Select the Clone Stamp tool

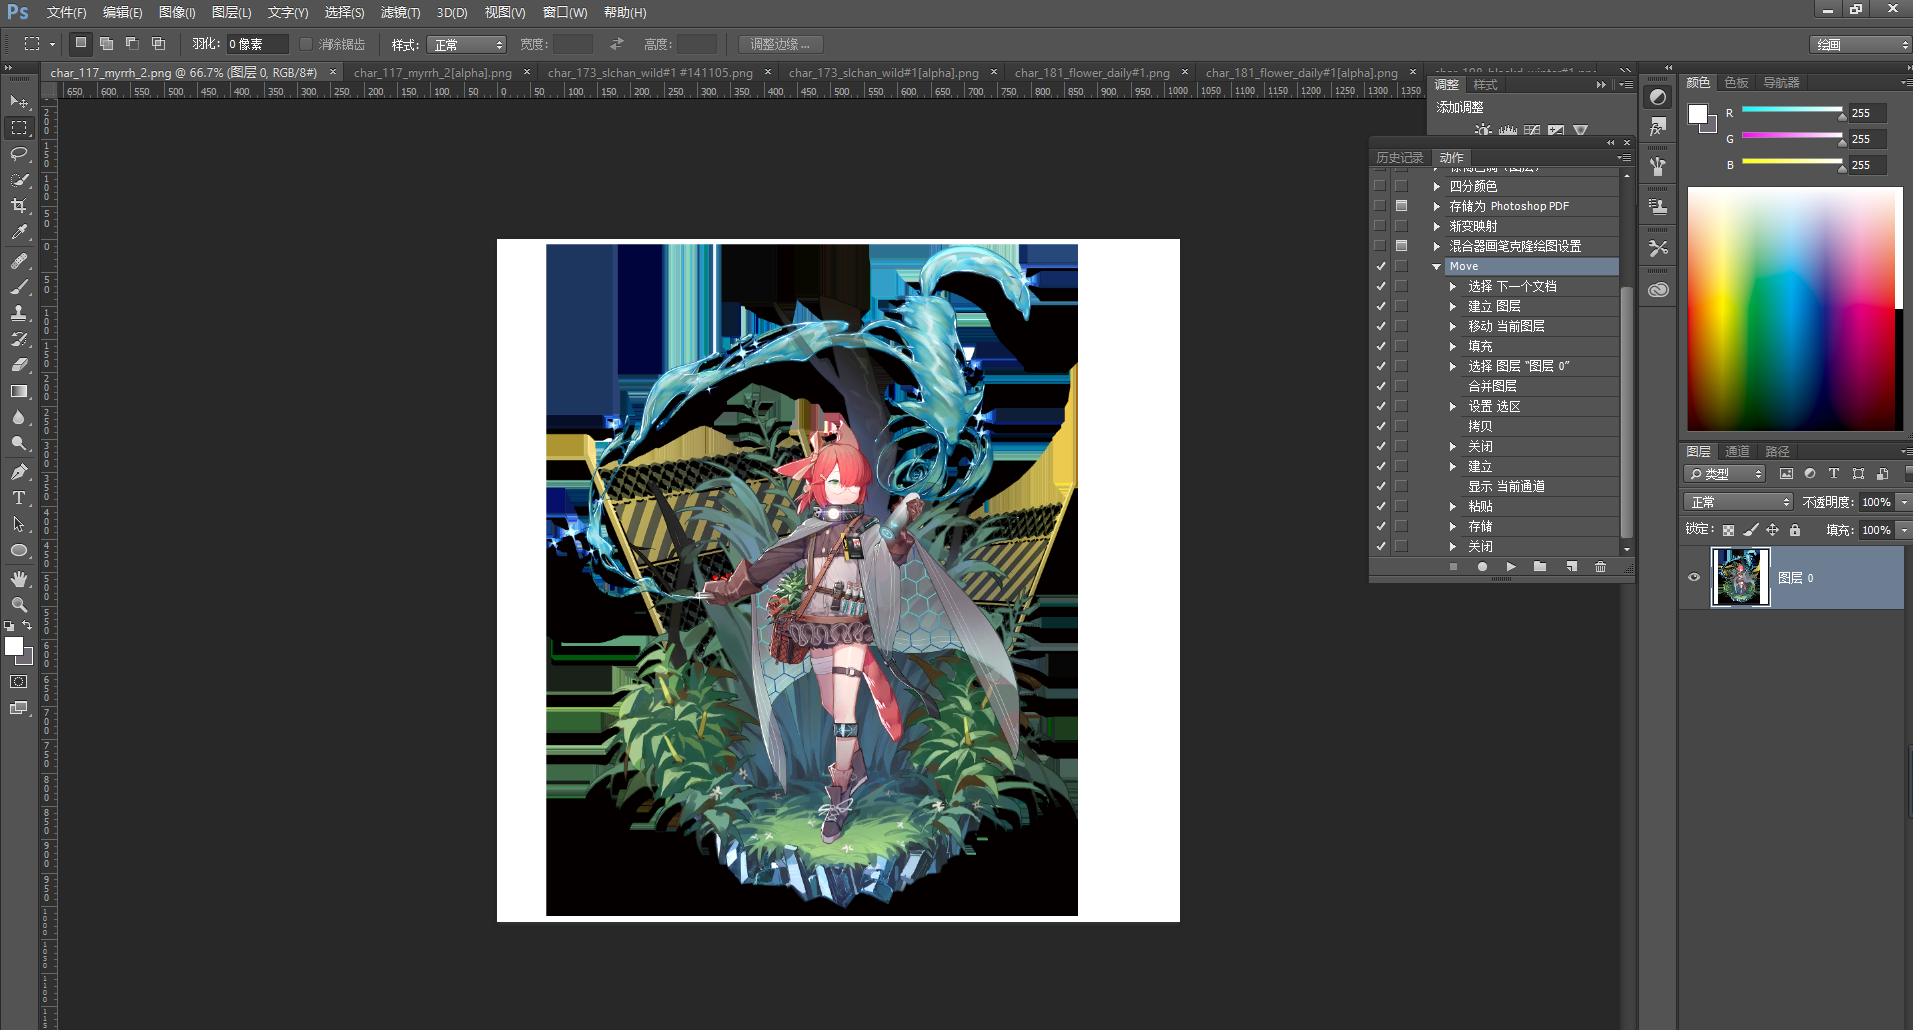tap(19, 313)
